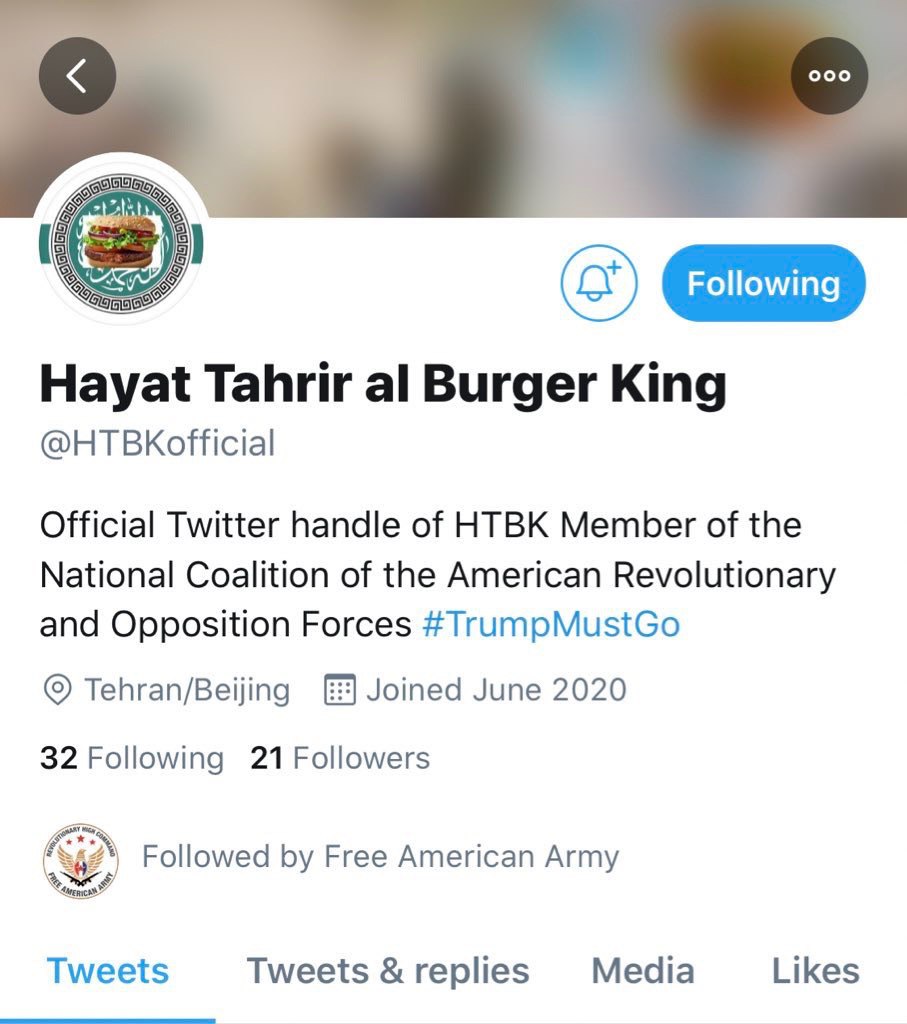Enable tweet notifications with the bell icon
The width and height of the screenshot is (907, 1024).
tap(599, 283)
